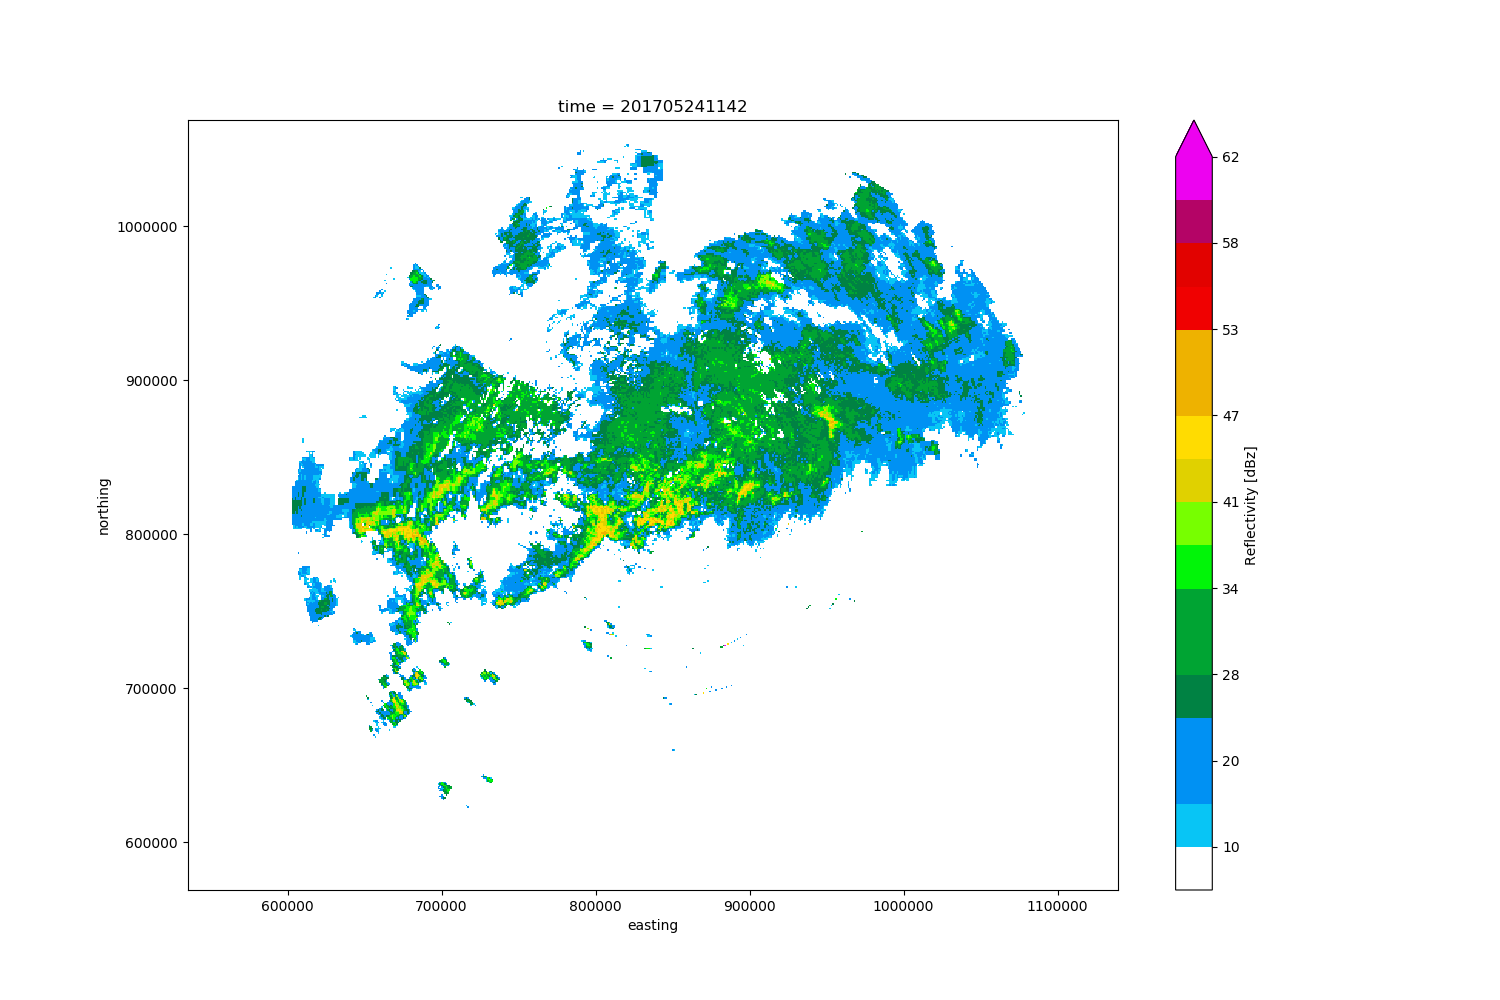Click the dark green colorbar segment just below 28
Image resolution: width=1500 pixels, height=1000 pixels.
[1194, 696]
